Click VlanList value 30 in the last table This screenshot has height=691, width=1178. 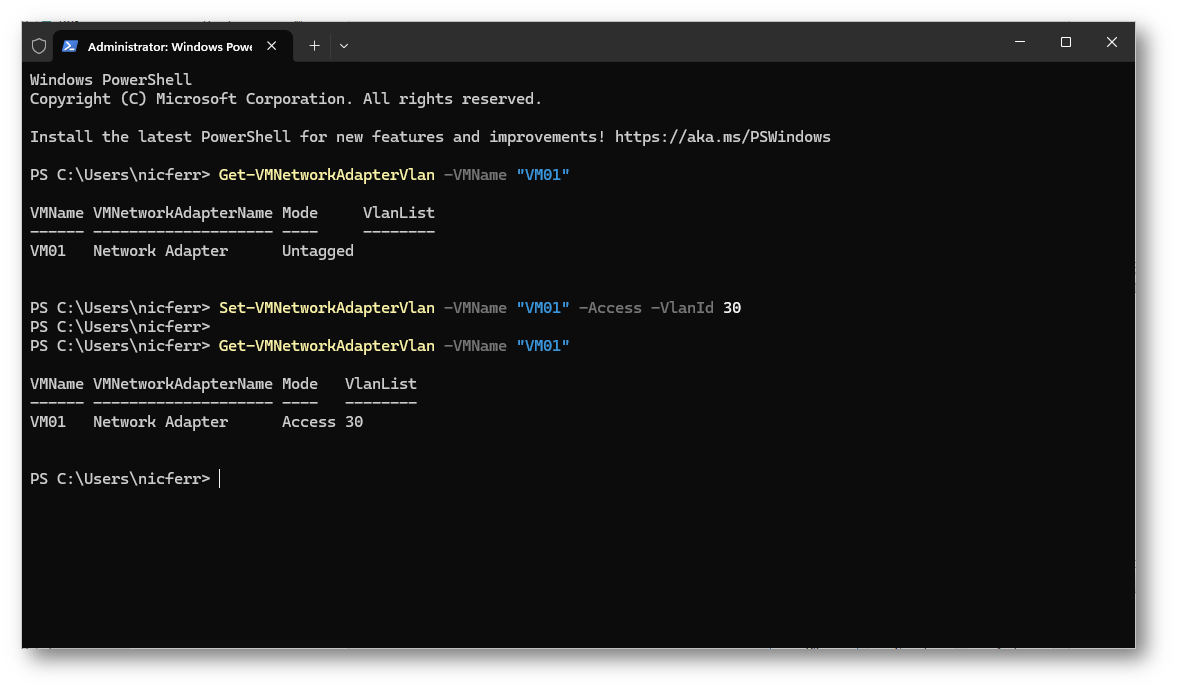tap(354, 422)
